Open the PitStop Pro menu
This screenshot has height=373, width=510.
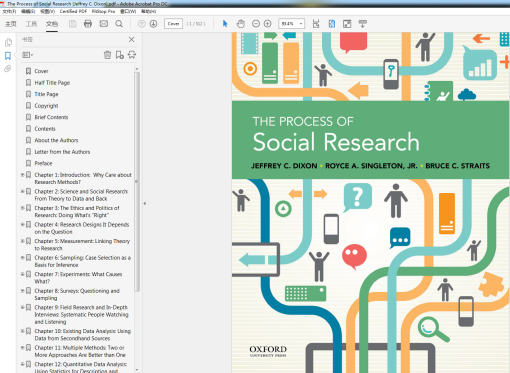tap(103, 11)
